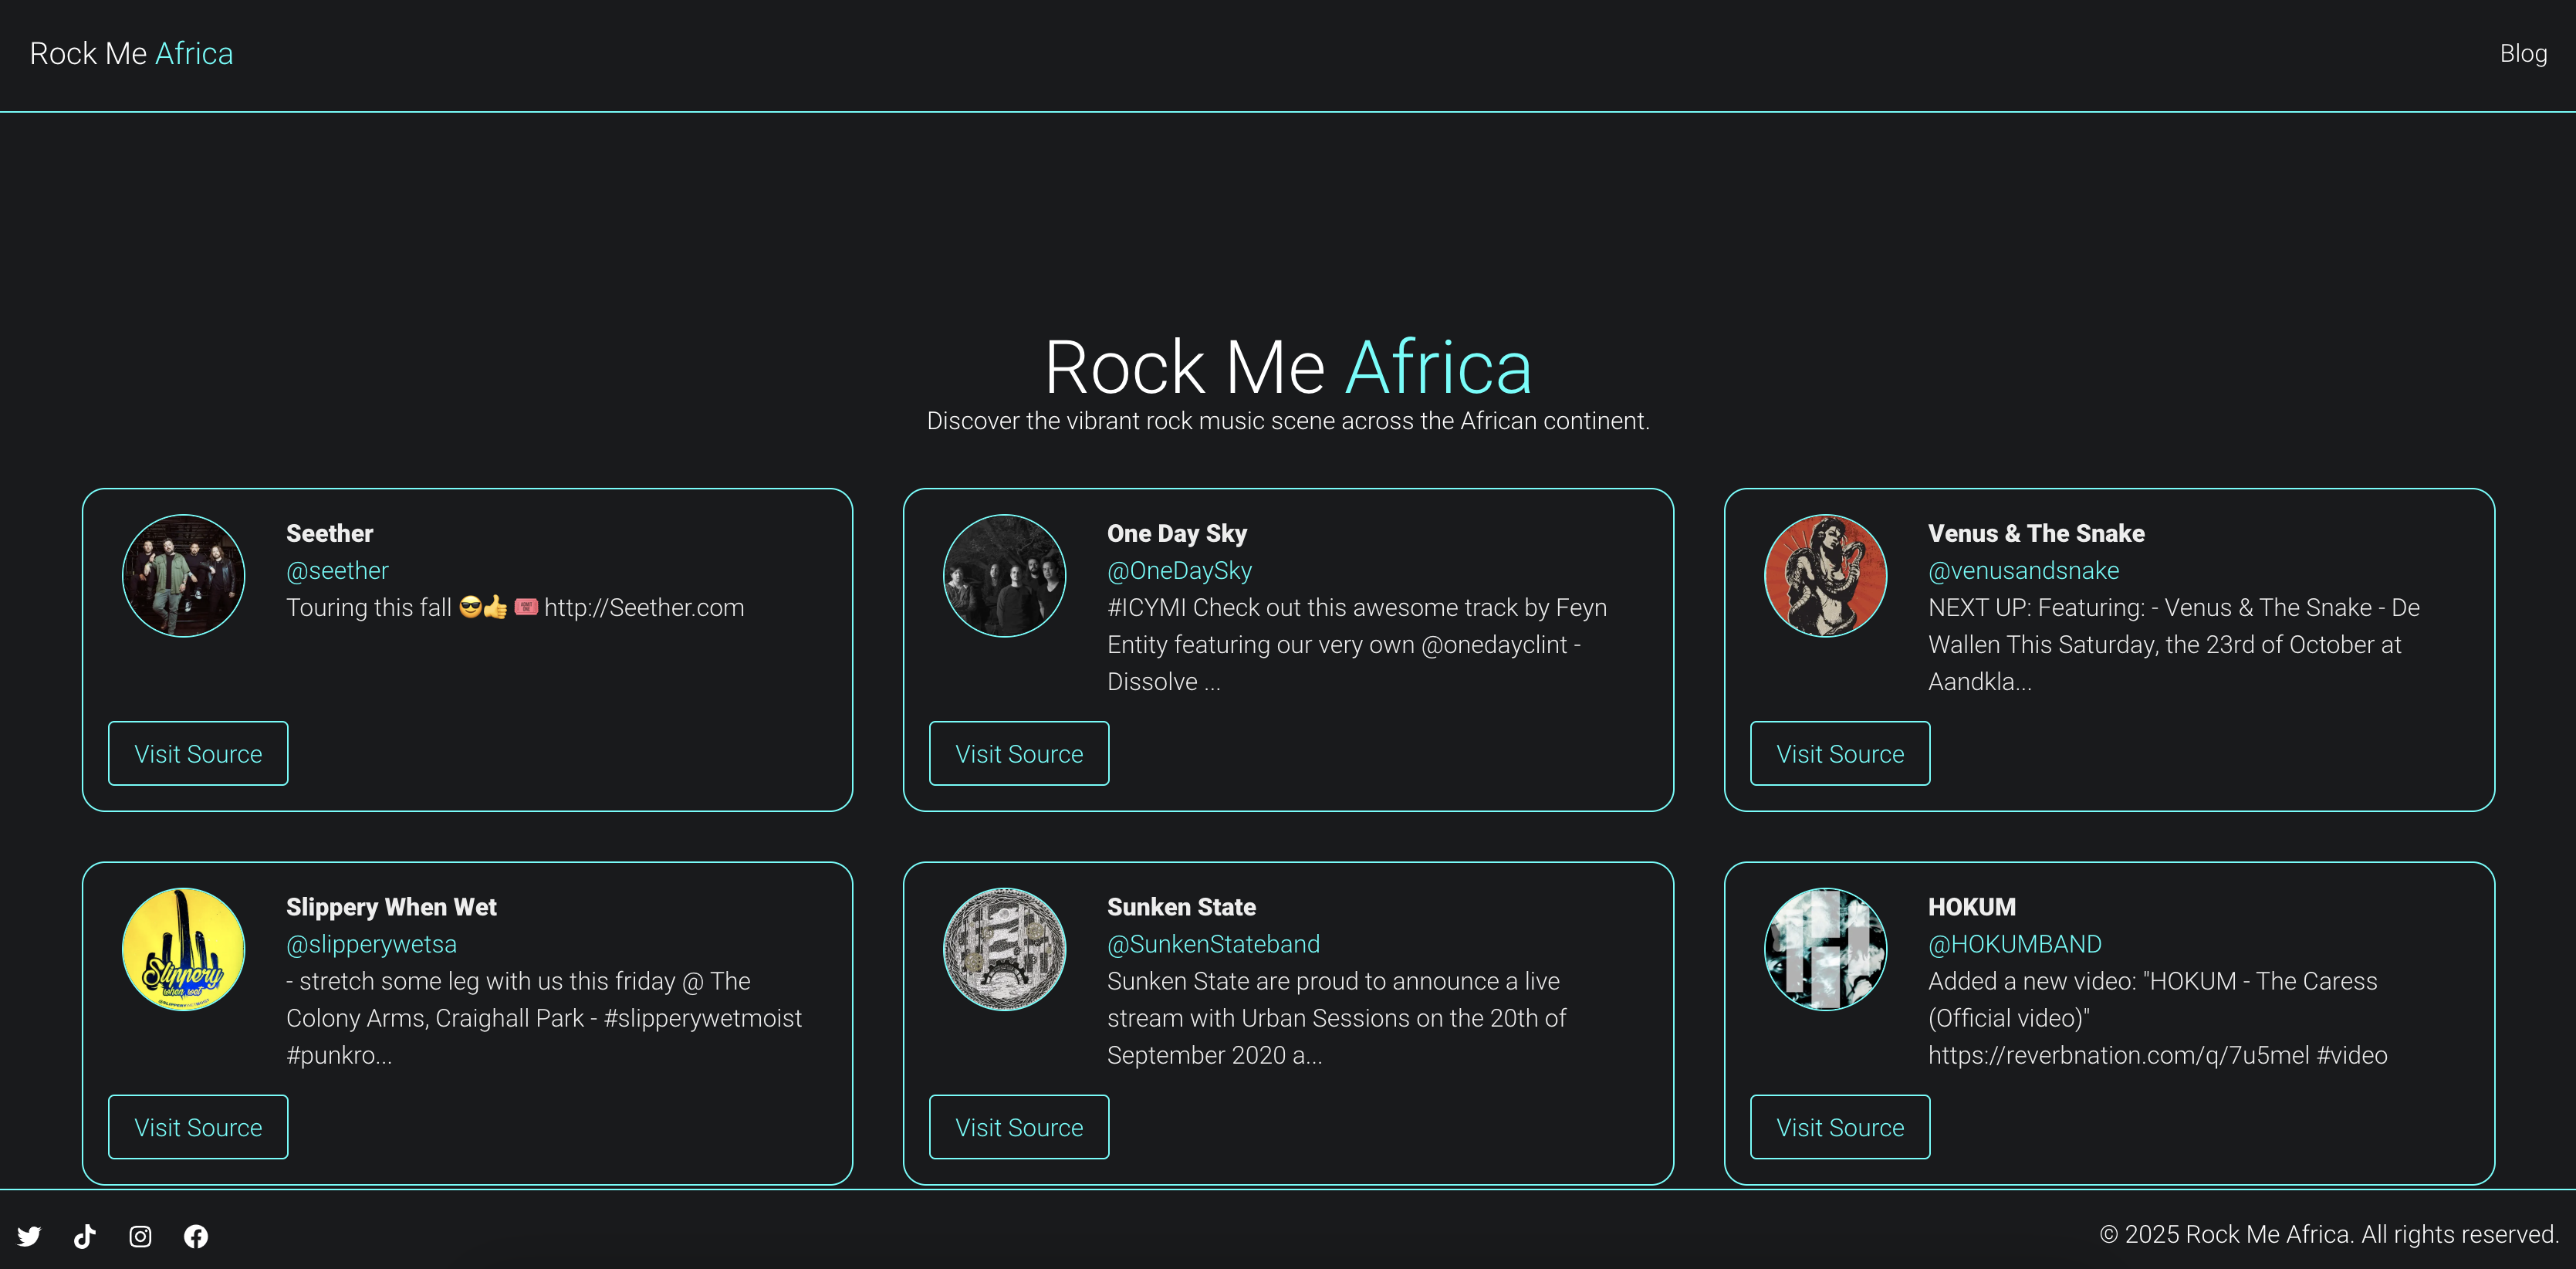Click Seether's band profile picture
The image size is (2576, 1269).
183,575
